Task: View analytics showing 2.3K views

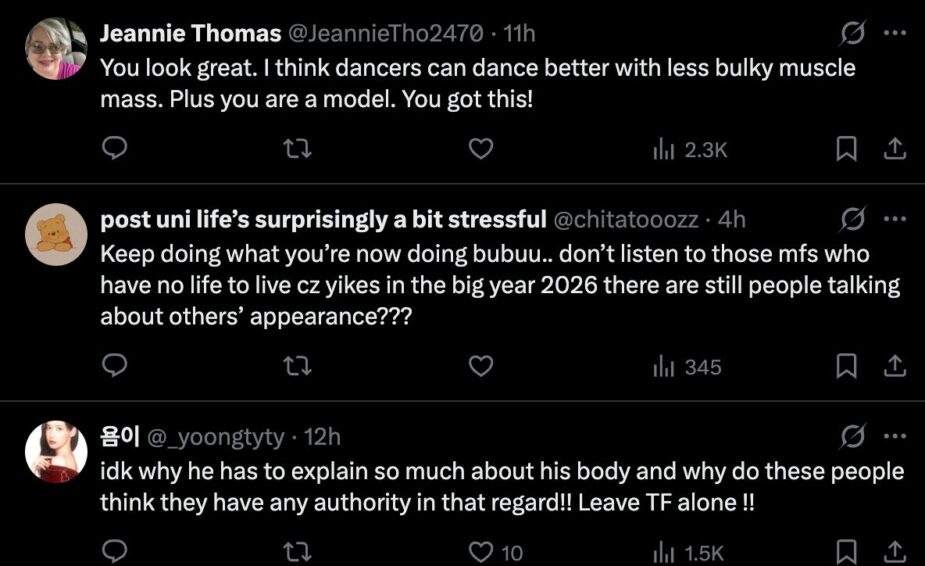Action: (689, 150)
